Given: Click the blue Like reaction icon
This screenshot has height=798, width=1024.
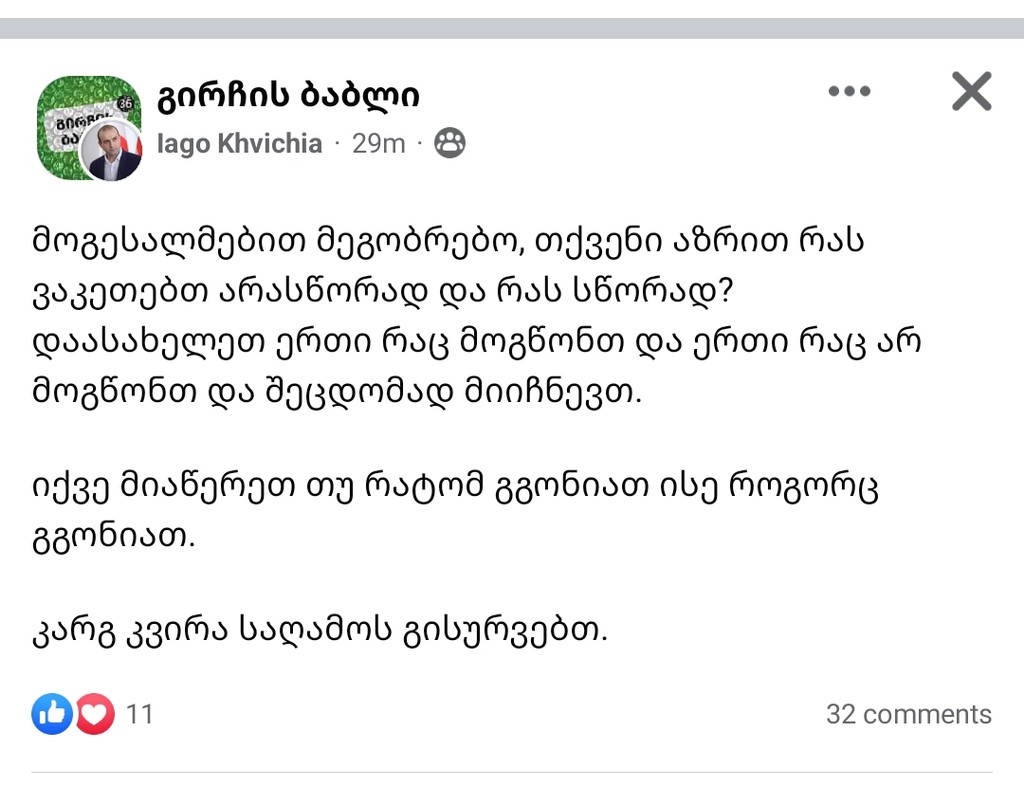Looking at the screenshot, I should [51, 714].
